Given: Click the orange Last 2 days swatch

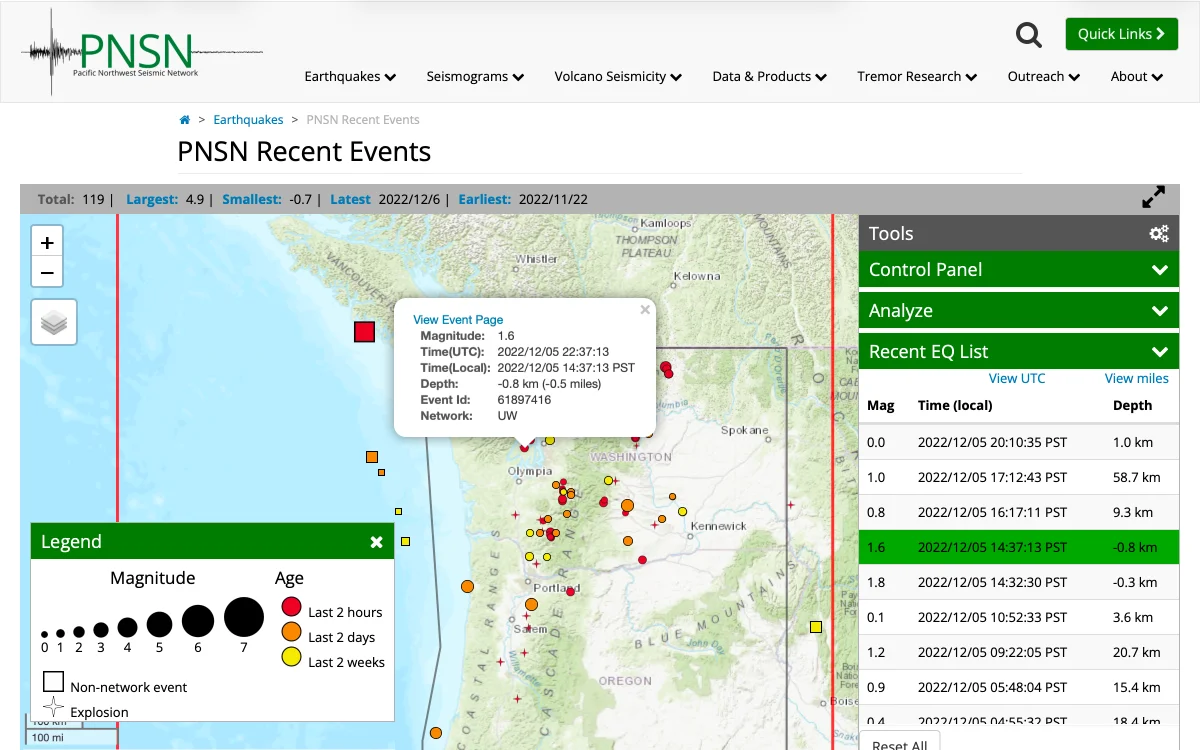Looking at the screenshot, I should [x=292, y=631].
